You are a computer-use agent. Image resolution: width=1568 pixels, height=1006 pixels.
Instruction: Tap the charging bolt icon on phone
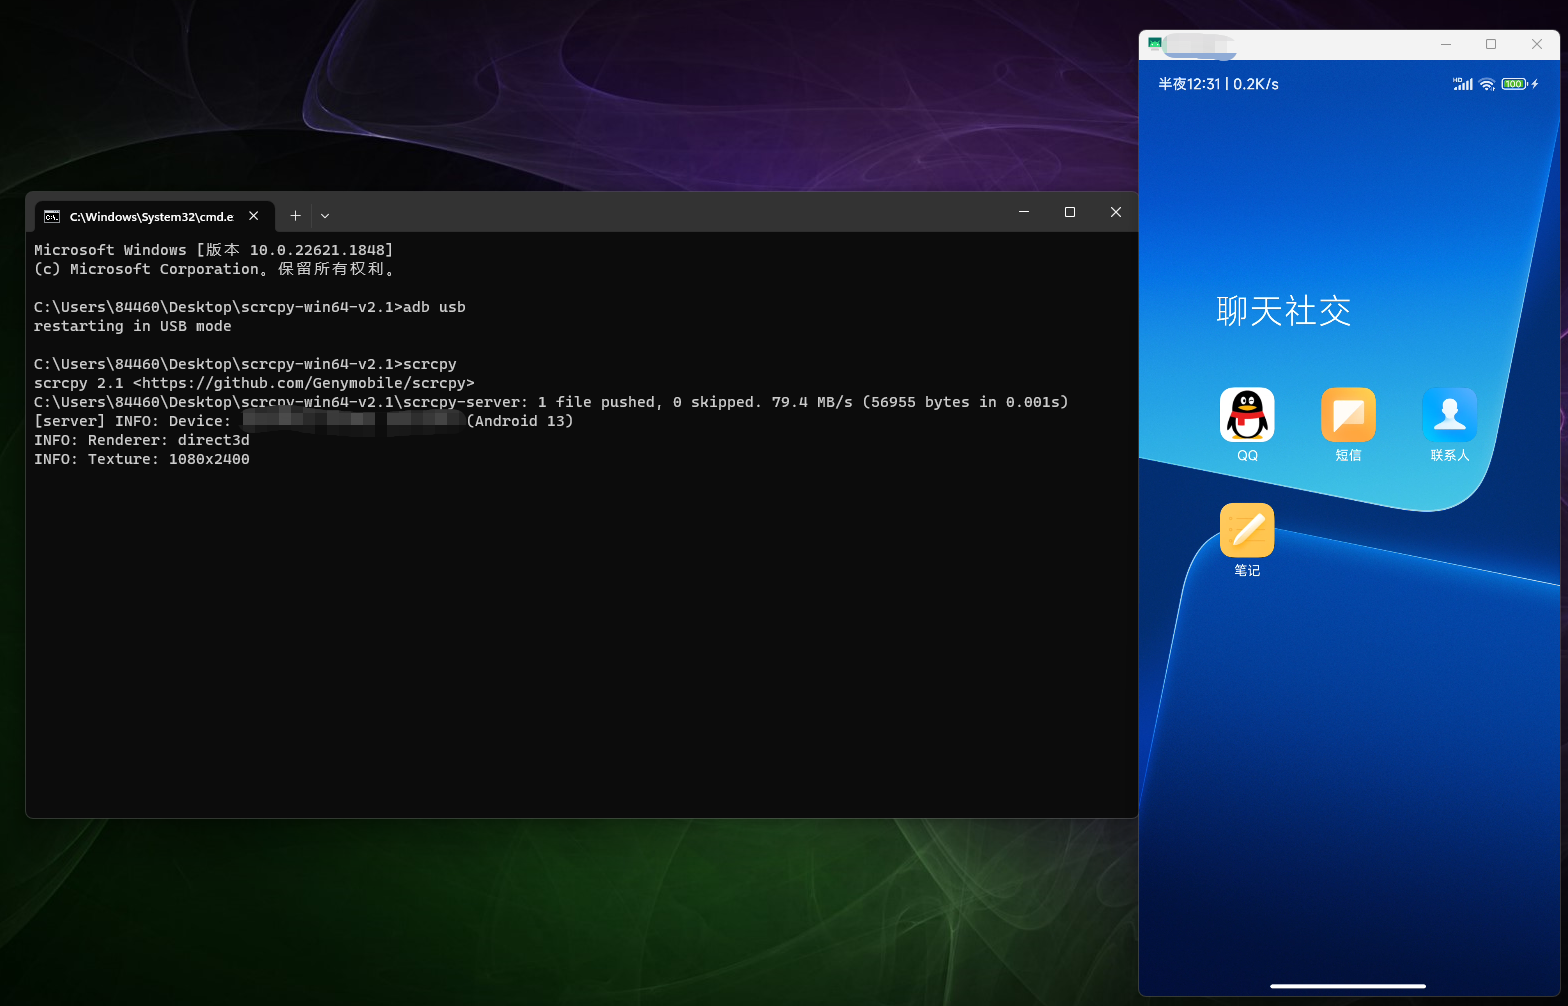[1535, 84]
